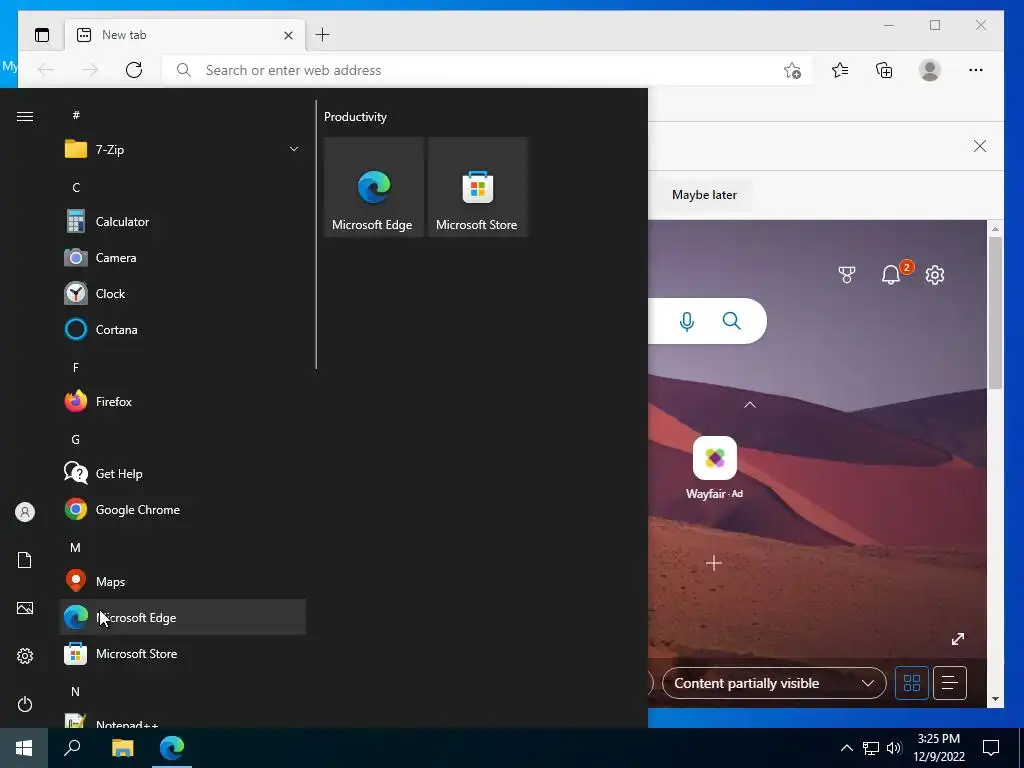This screenshot has height=768, width=1024.
Task: Open network icon in system tray
Action: point(871,748)
